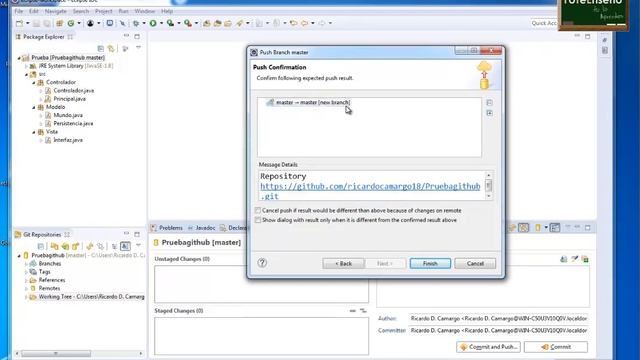Click the Expand All icon in the Push dialog

click(x=489, y=113)
